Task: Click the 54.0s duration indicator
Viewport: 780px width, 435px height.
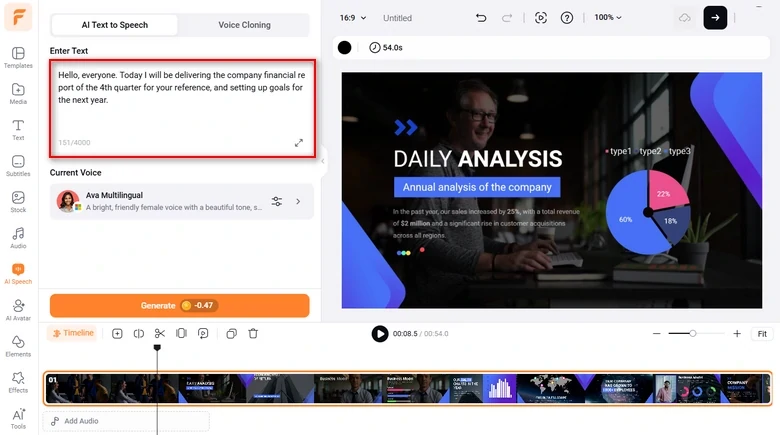Action: [x=386, y=48]
